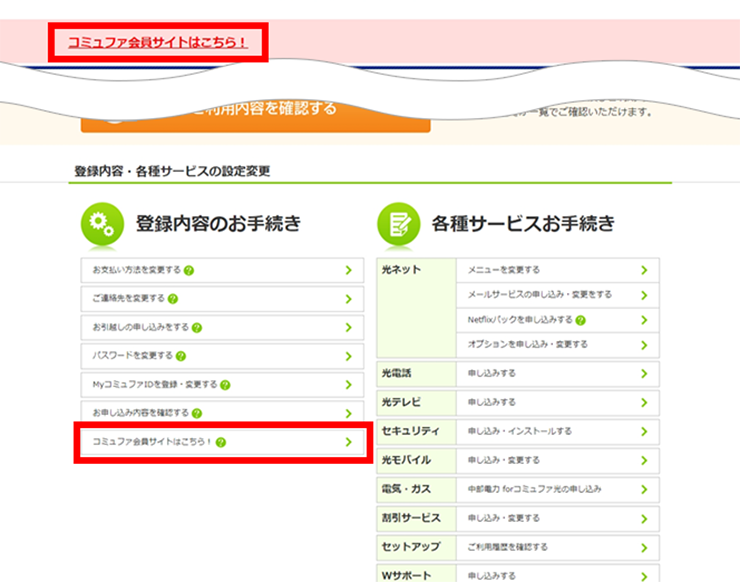740x582 pixels.
Task: Open 中部電力 forコミュファ光の申し込み
Action: (558, 489)
